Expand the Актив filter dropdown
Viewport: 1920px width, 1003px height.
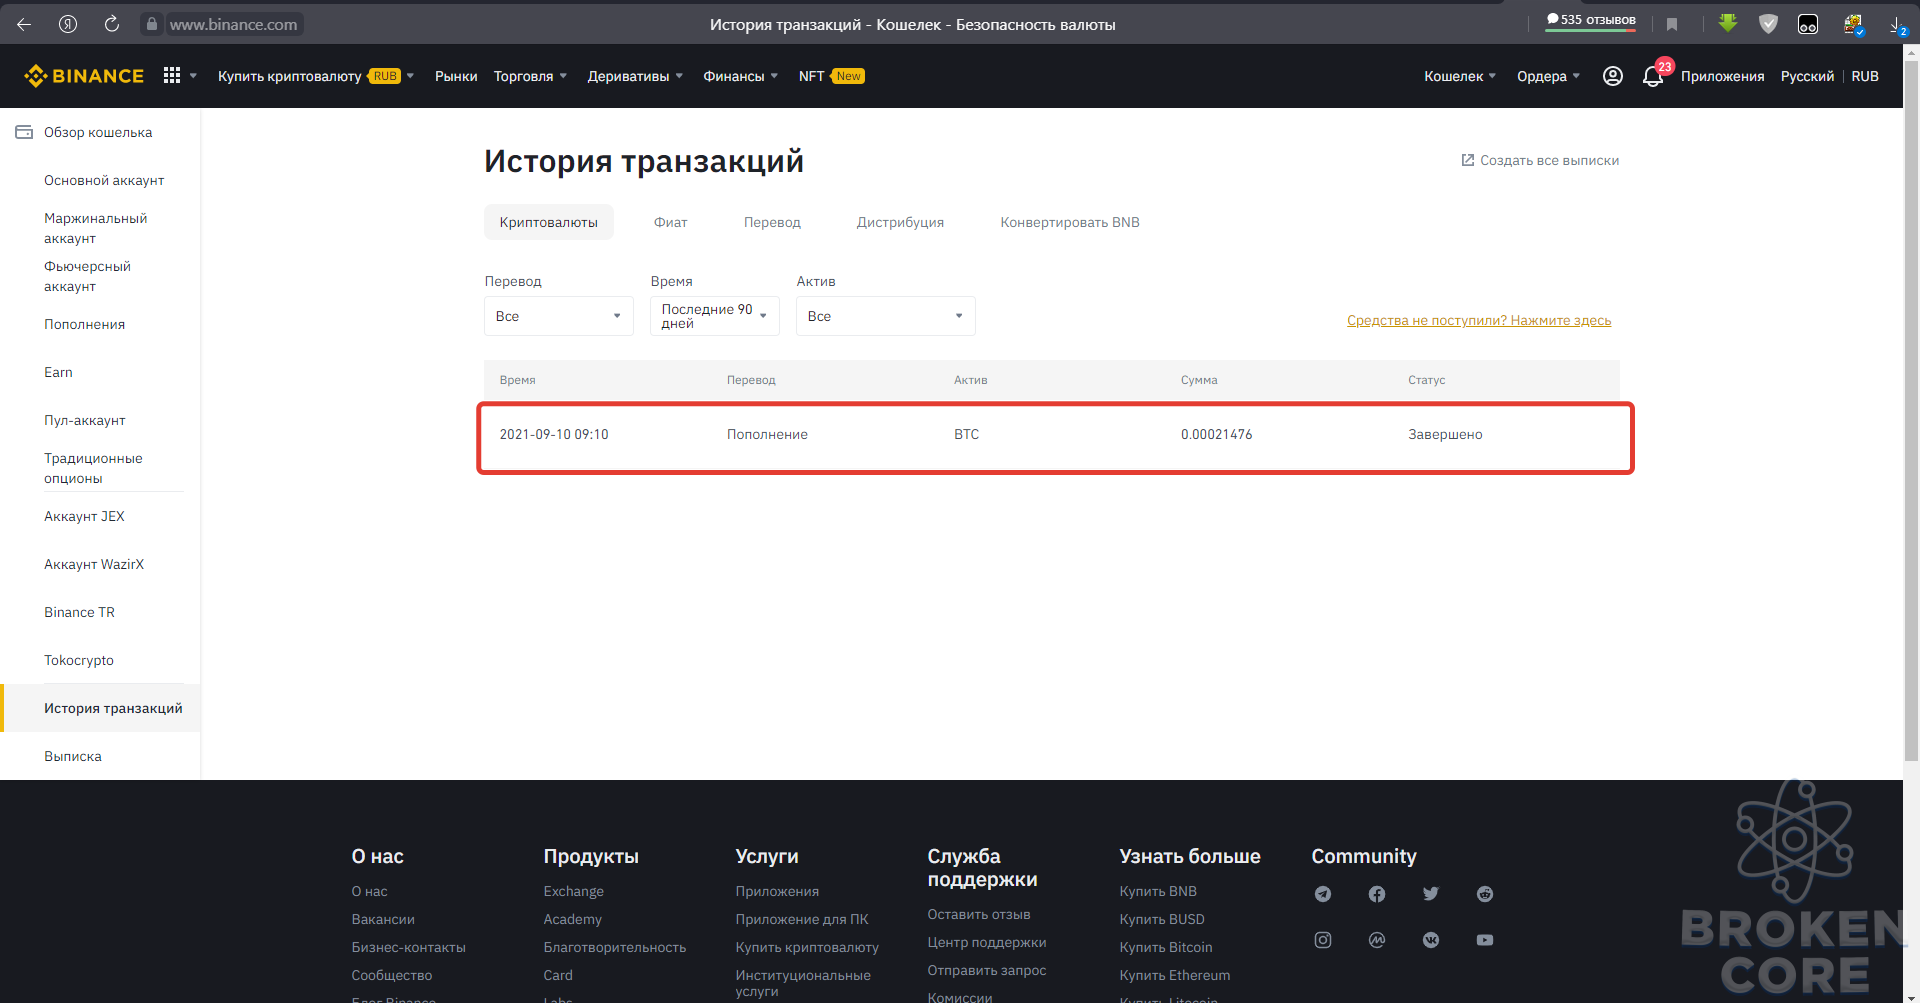pyautogui.click(x=886, y=316)
